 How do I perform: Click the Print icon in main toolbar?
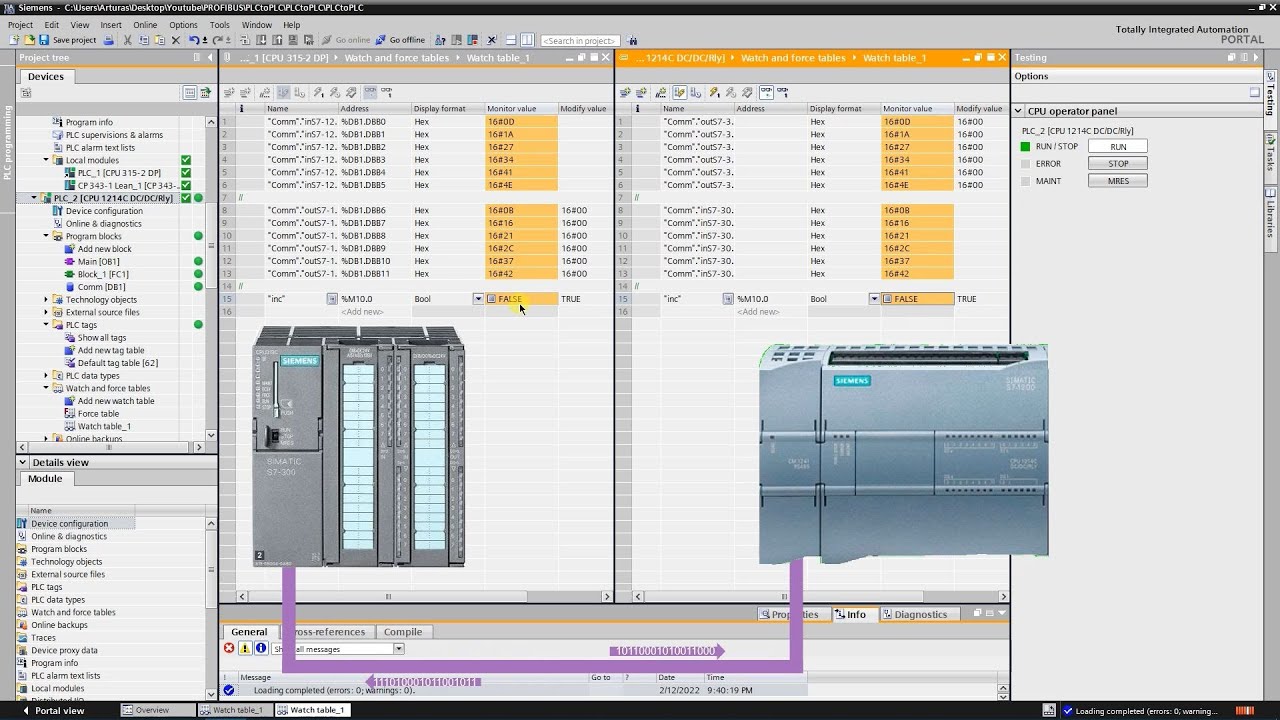point(108,40)
